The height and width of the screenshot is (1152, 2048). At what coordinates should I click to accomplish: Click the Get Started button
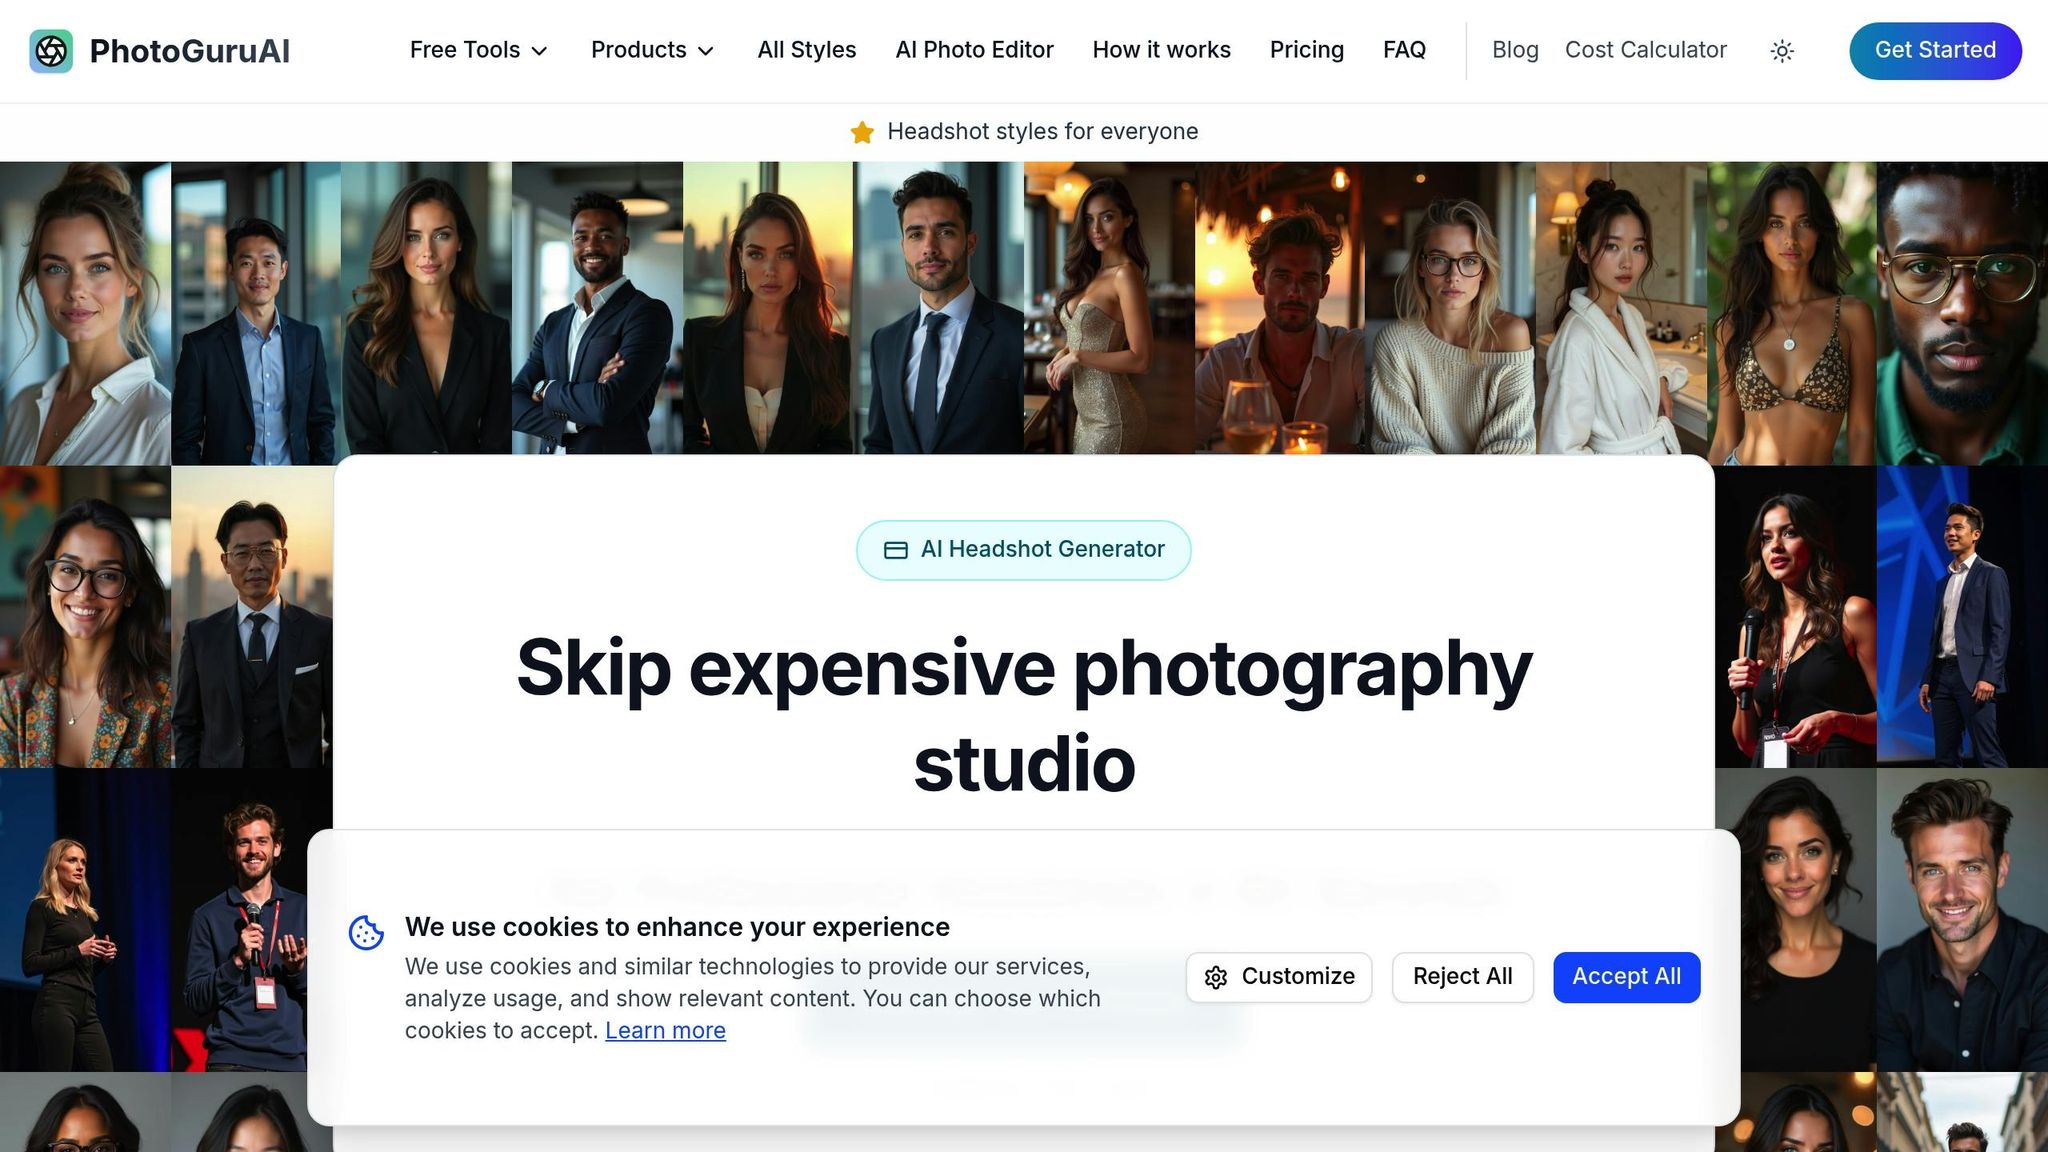tap(1934, 50)
